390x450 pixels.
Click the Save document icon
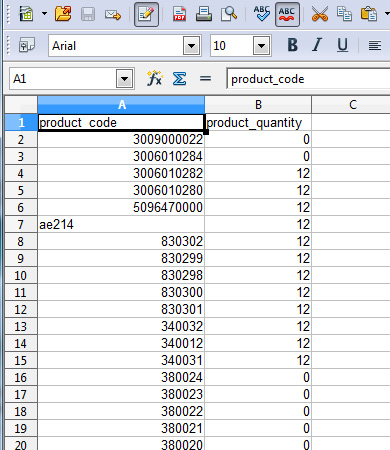pos(88,14)
